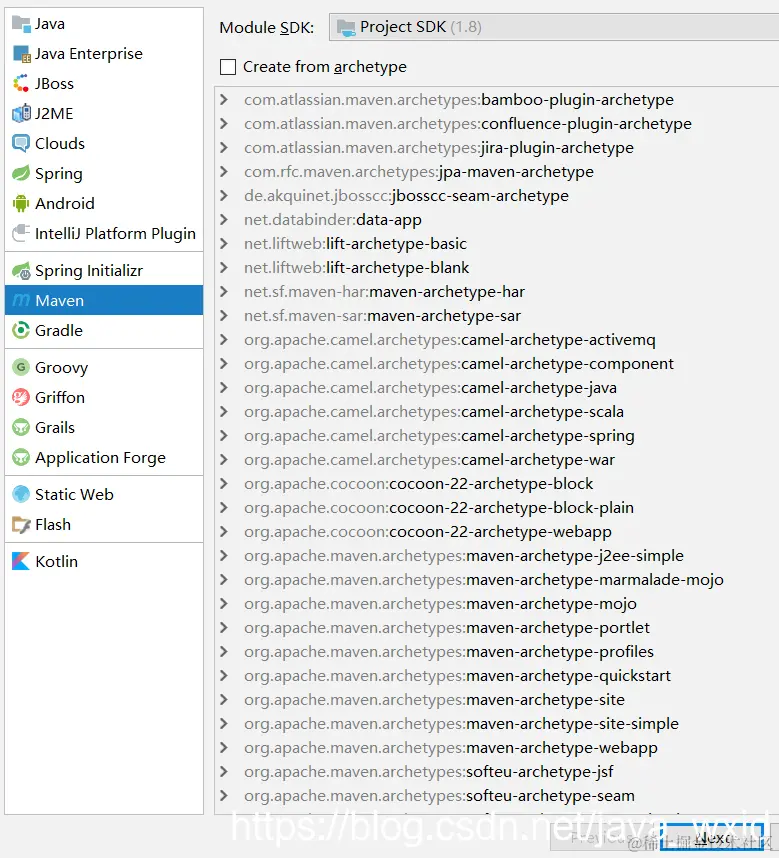The width and height of the screenshot is (779, 858).
Task: Select maven-archetype-mojo entry
Action: [440, 604]
